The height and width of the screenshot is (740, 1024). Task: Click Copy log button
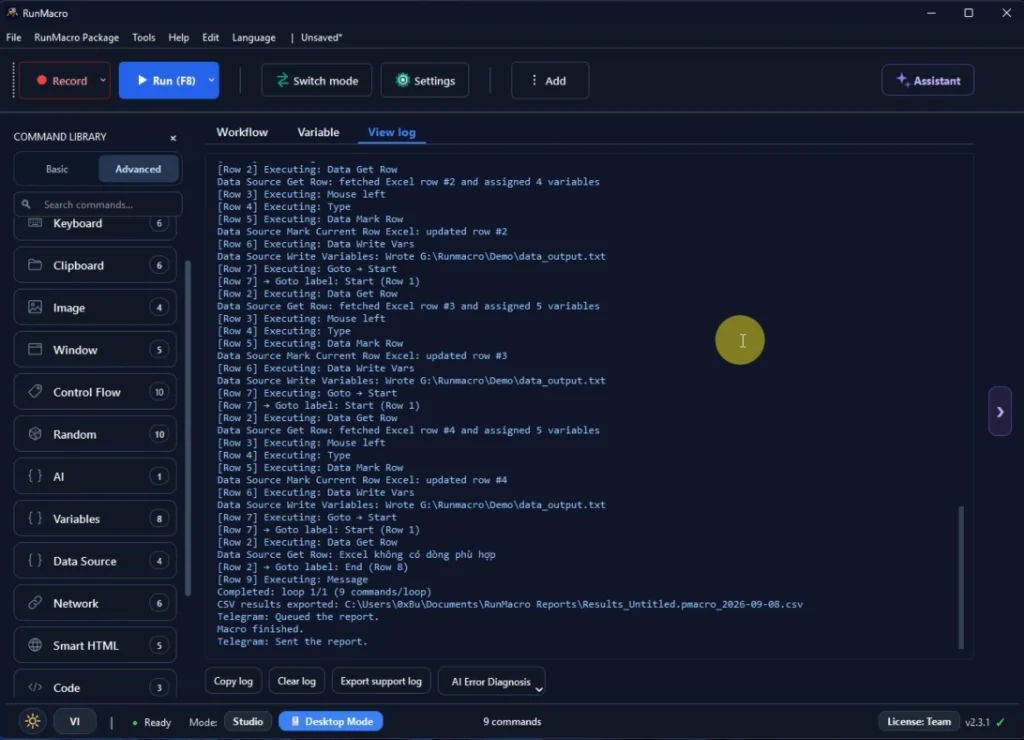pos(233,681)
